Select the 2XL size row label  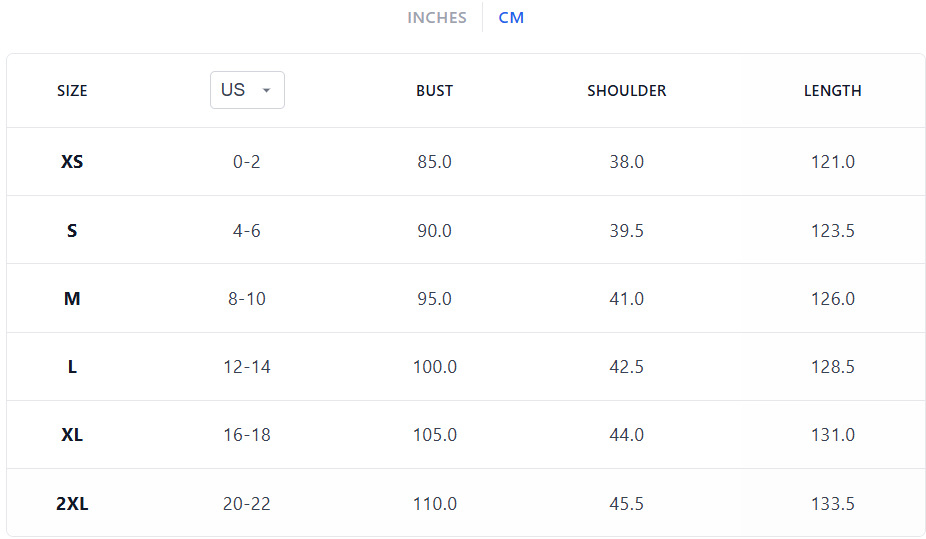[72, 504]
